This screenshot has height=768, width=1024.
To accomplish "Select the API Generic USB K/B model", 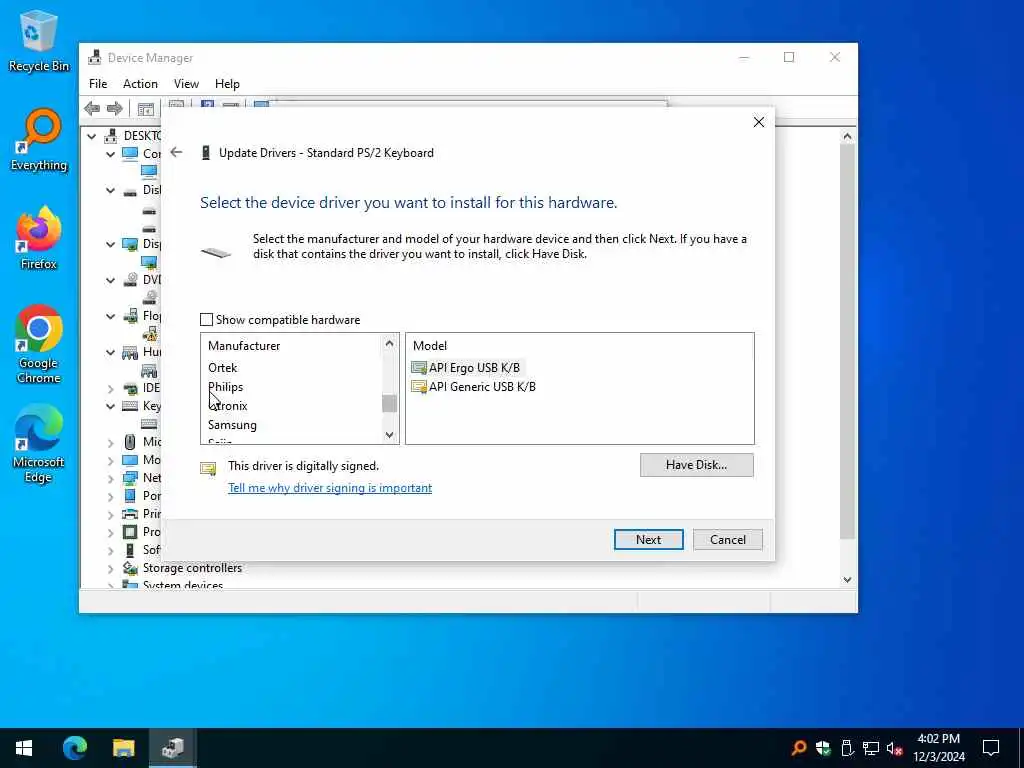I will tap(482, 387).
